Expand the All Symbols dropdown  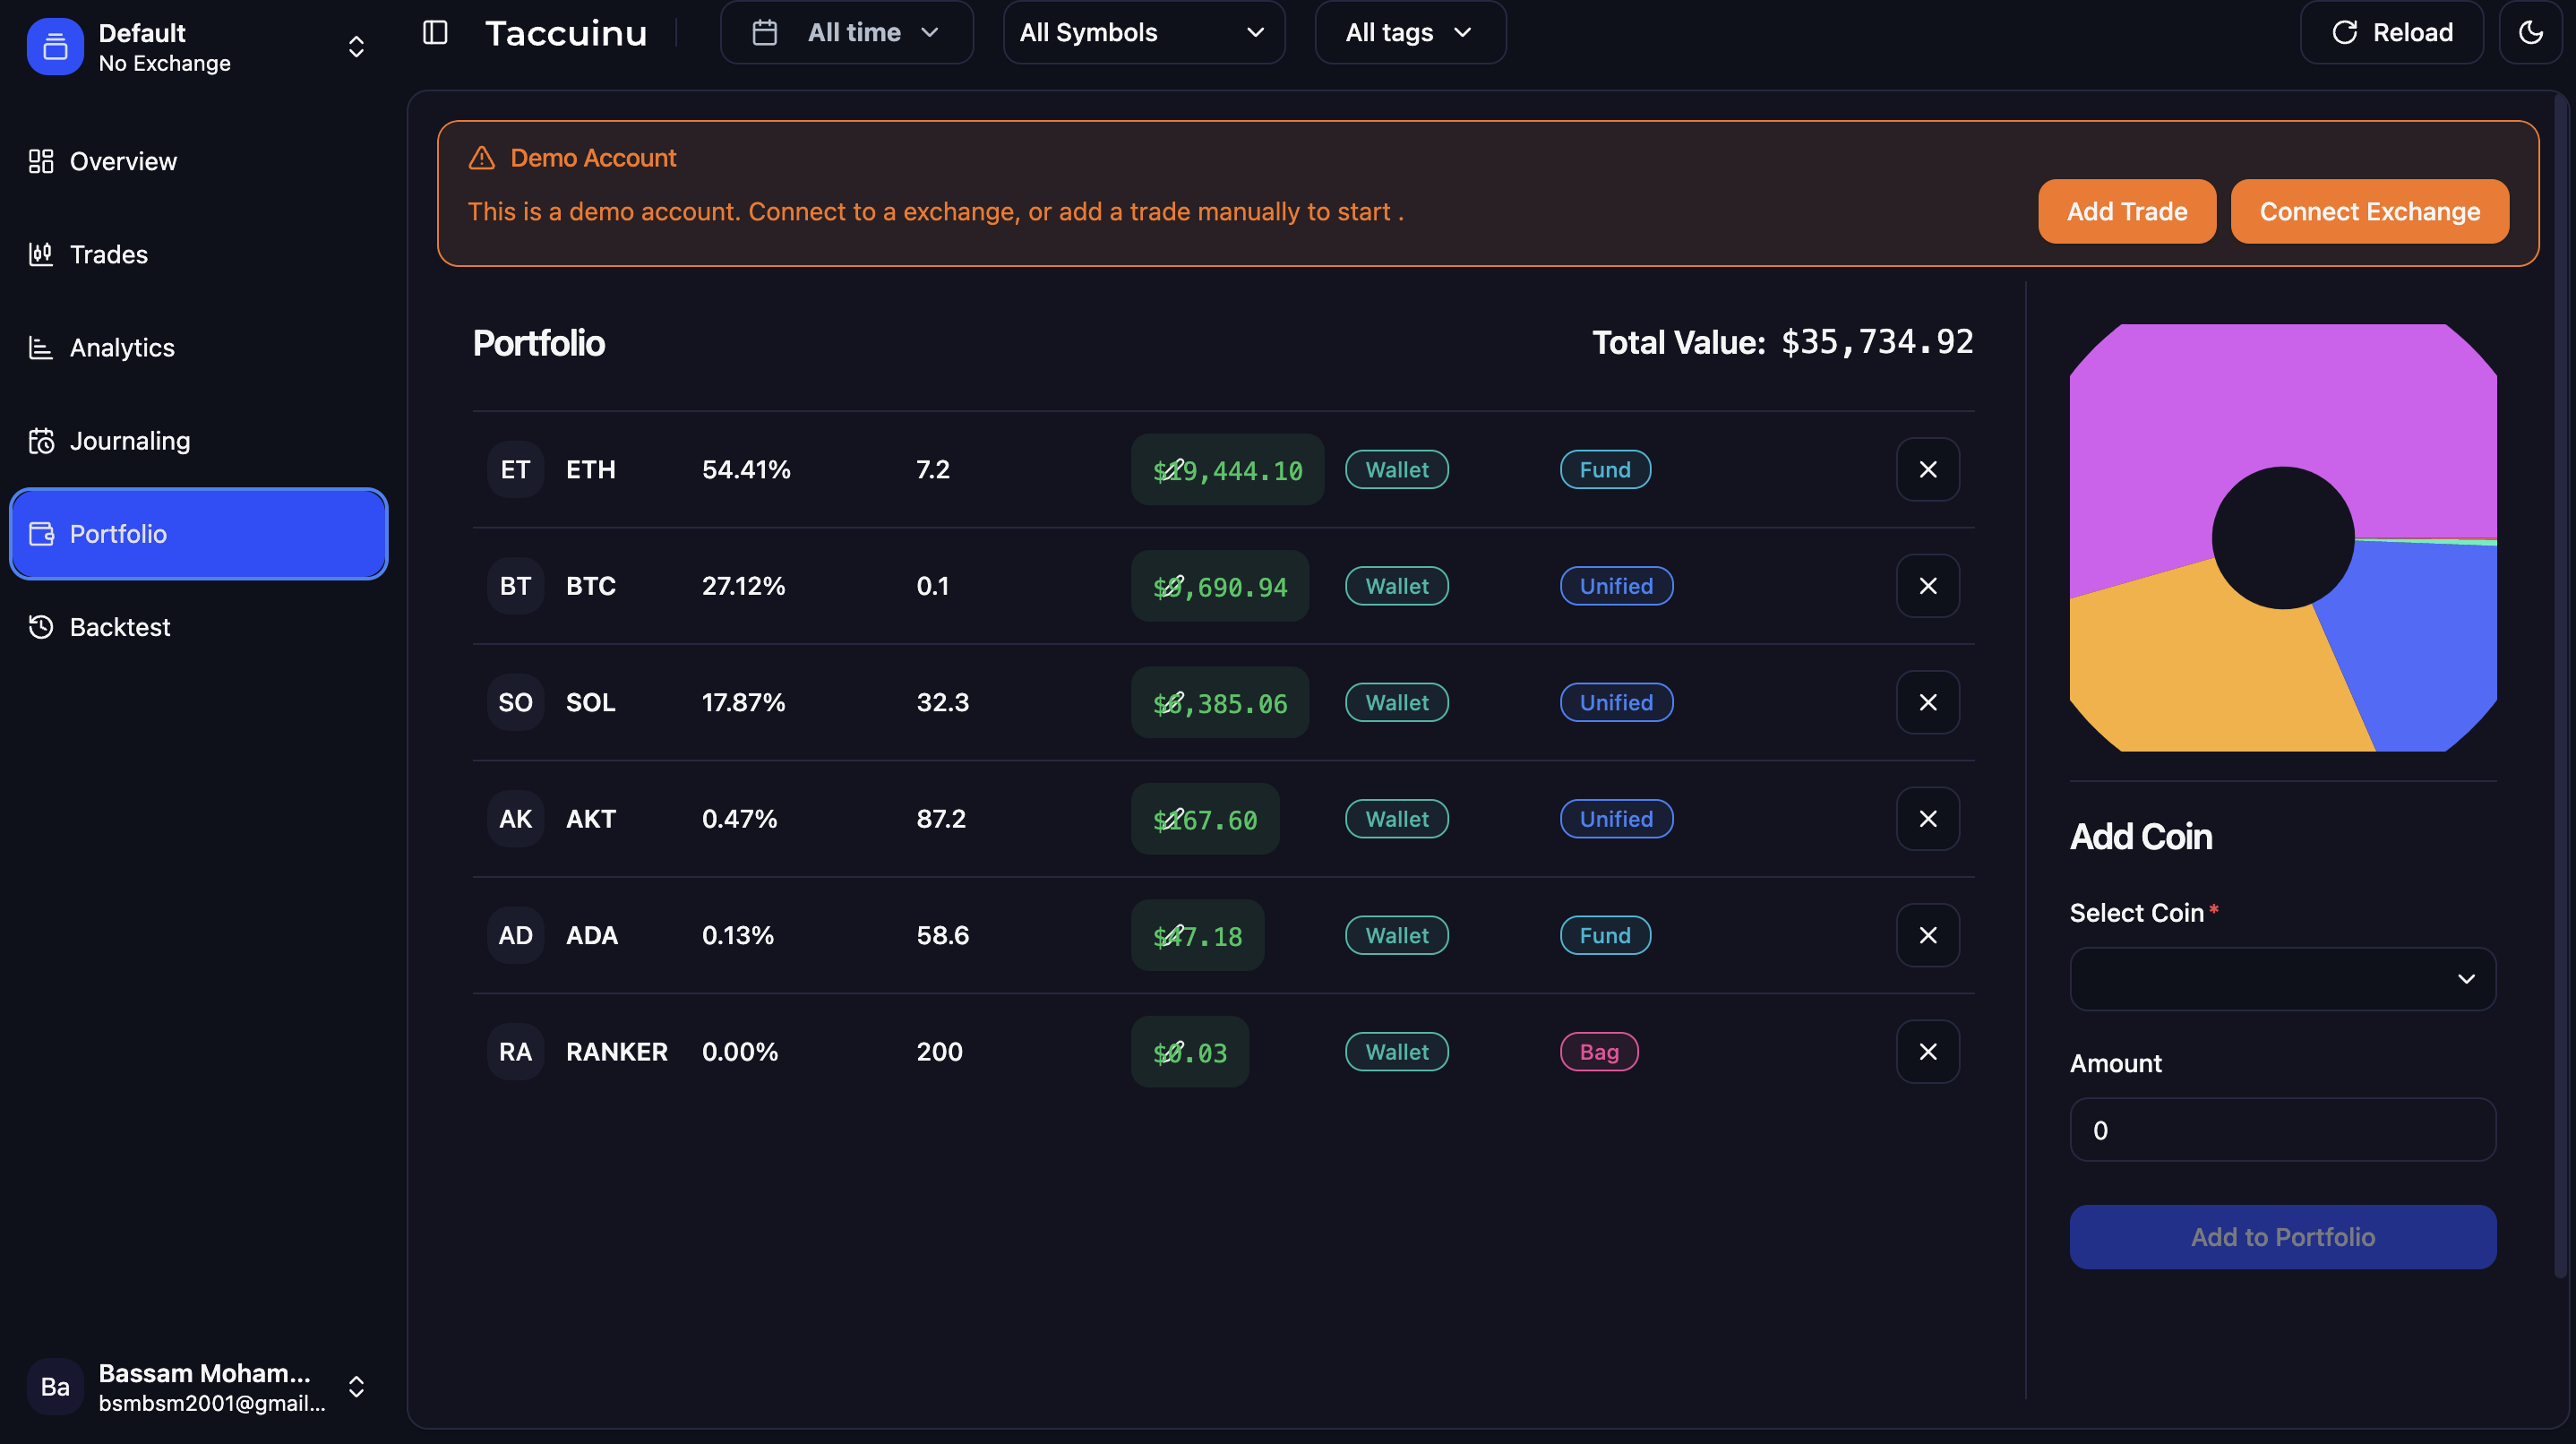1142,33
